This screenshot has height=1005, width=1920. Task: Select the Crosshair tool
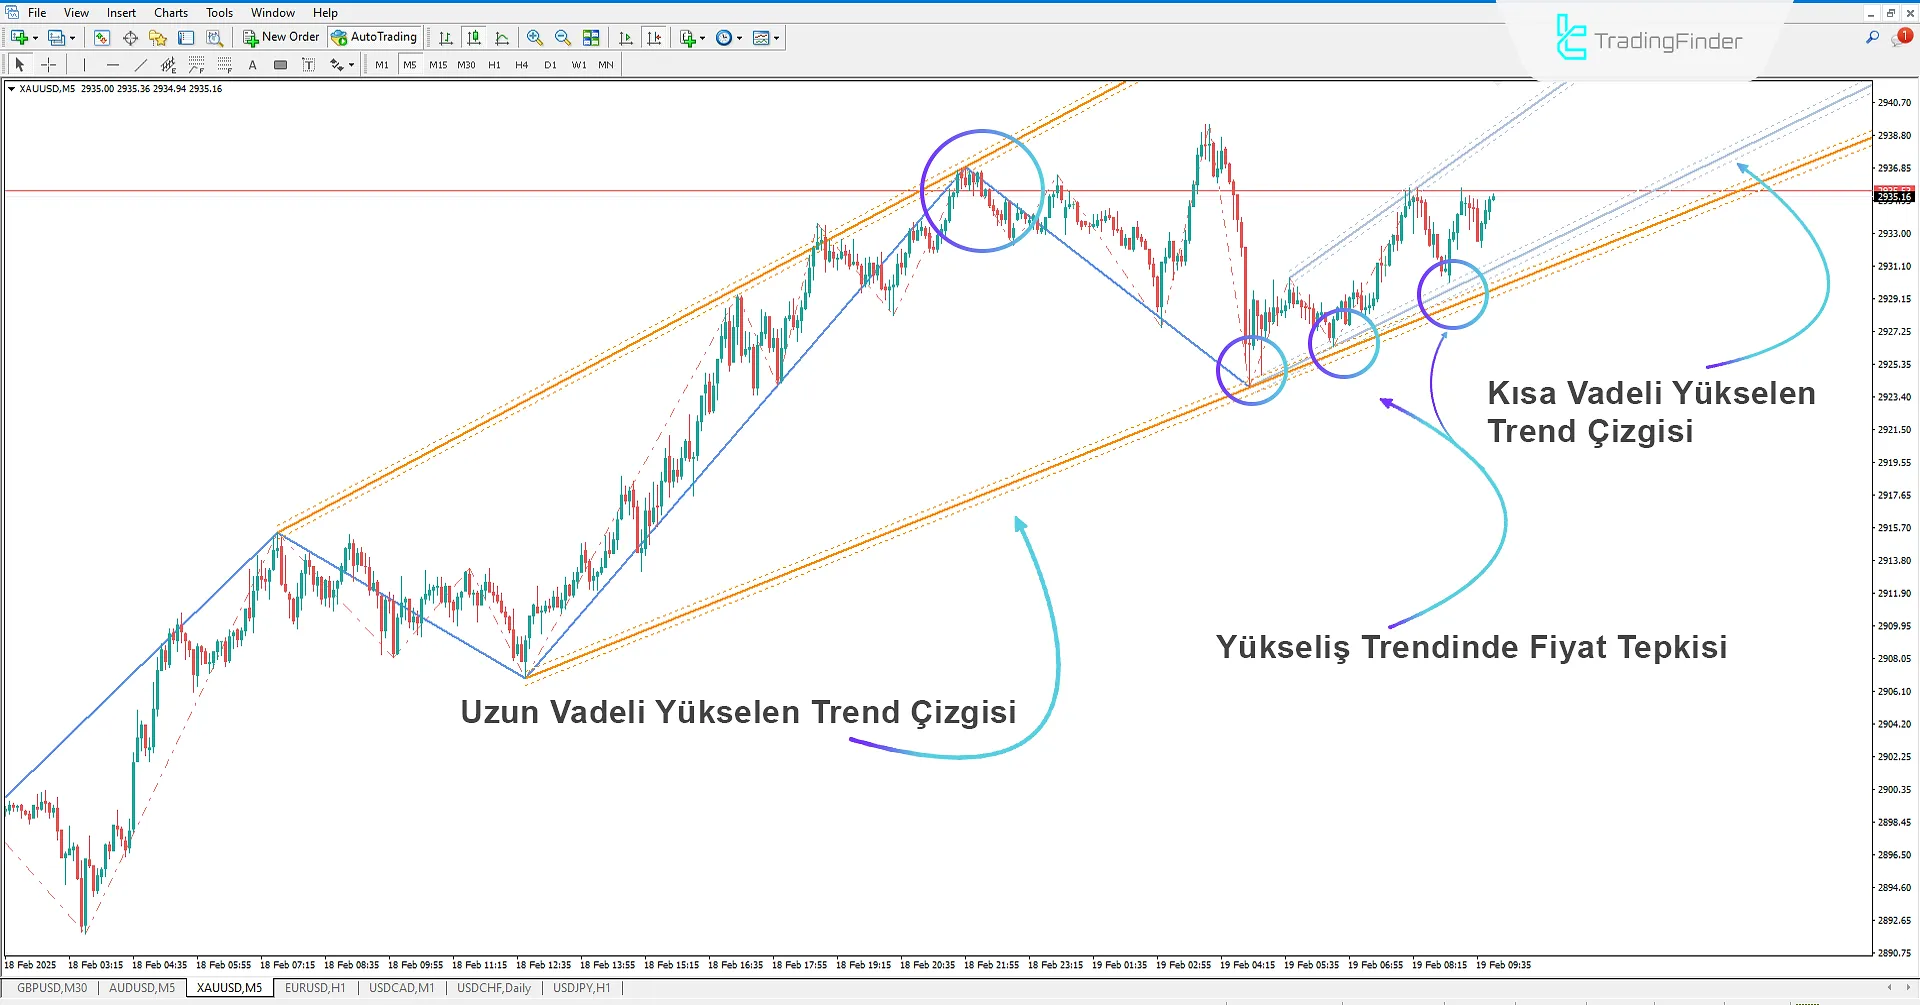click(48, 64)
